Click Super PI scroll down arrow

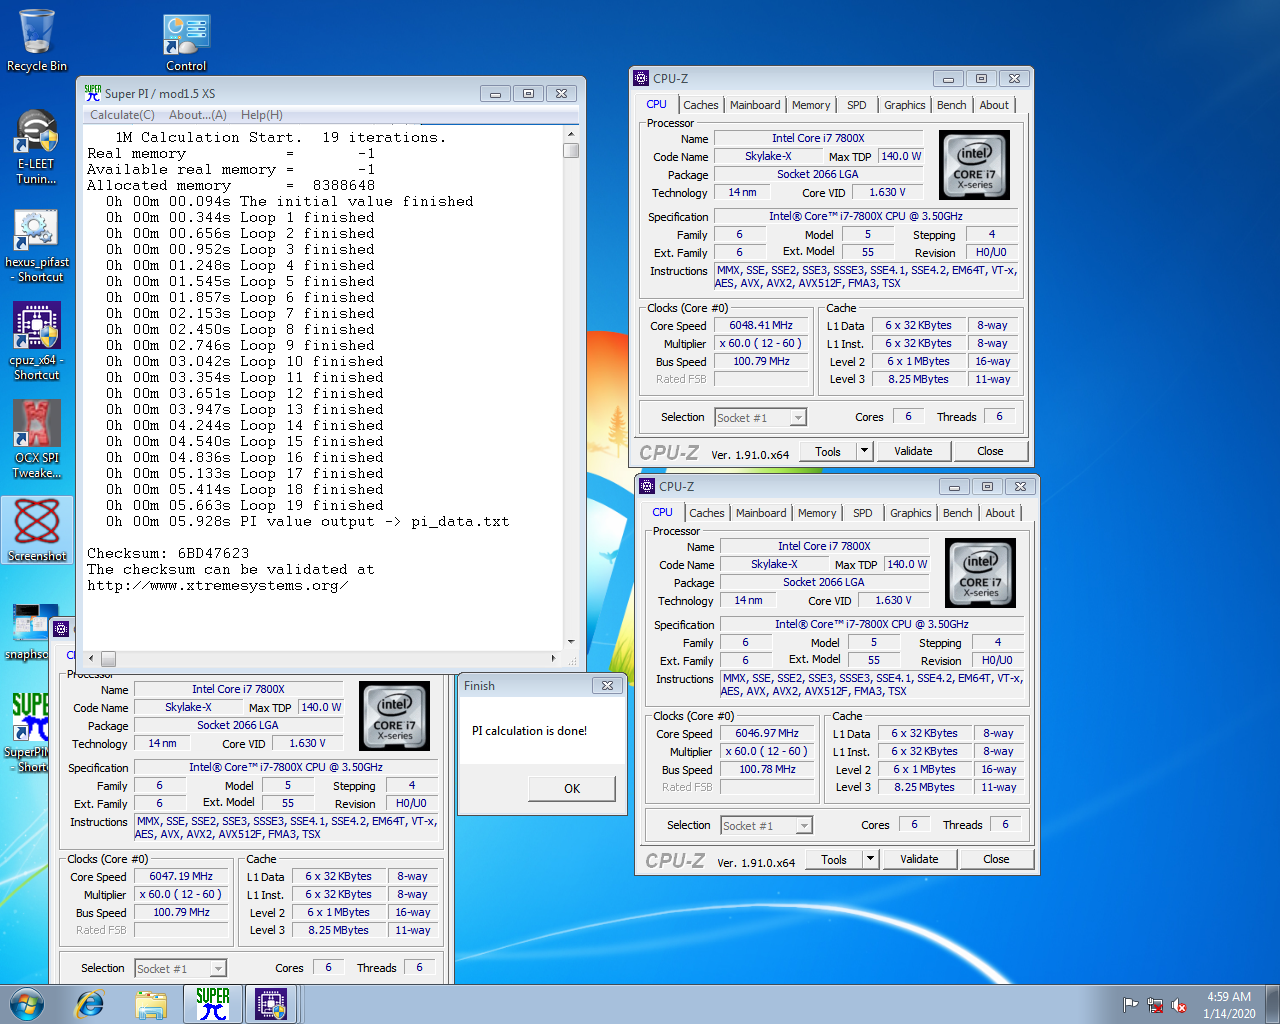[x=571, y=642]
